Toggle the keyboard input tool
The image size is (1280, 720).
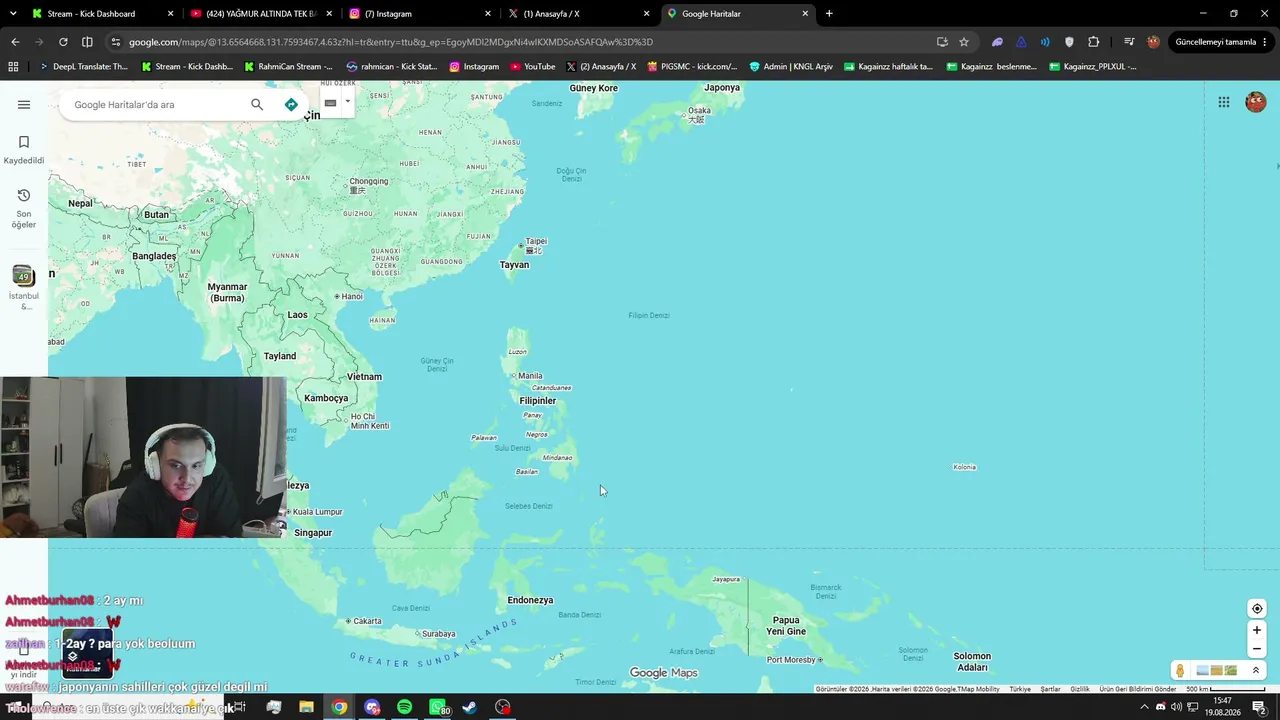coord(330,102)
